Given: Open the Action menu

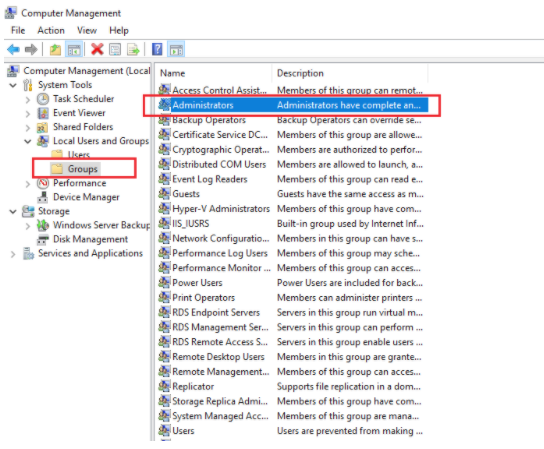Looking at the screenshot, I should (51, 31).
